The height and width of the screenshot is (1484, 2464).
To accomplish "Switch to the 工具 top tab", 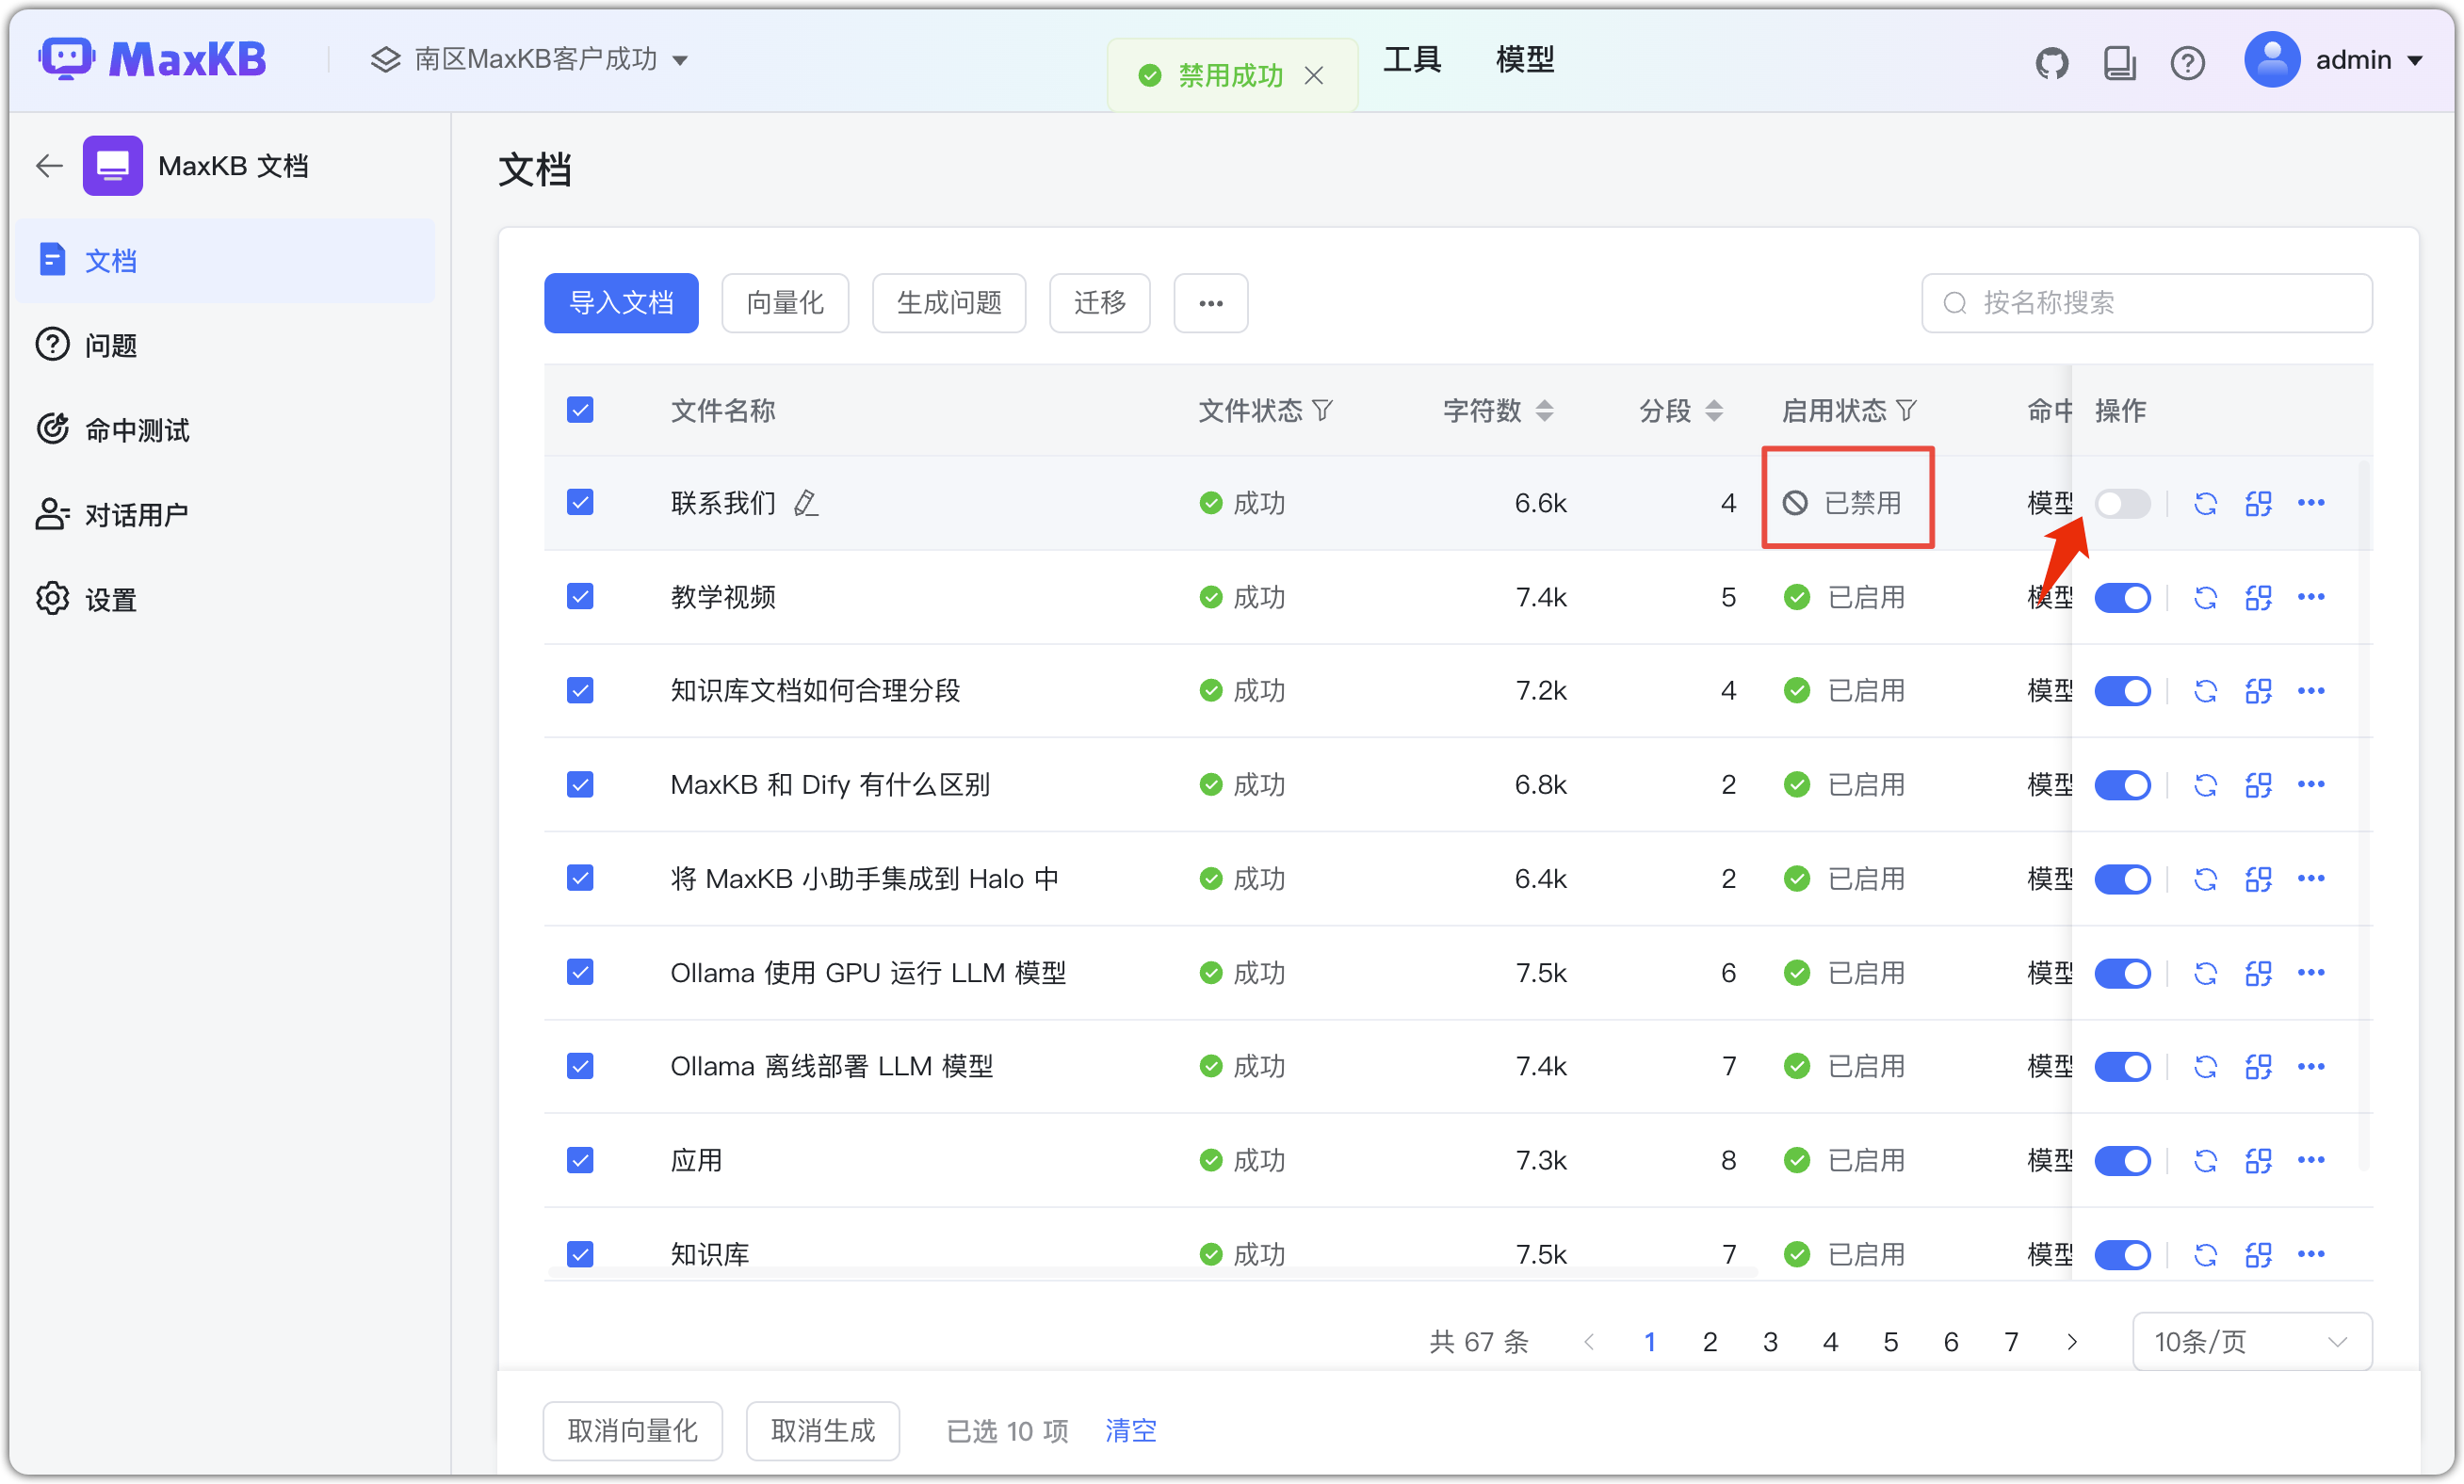I will pos(1411,60).
